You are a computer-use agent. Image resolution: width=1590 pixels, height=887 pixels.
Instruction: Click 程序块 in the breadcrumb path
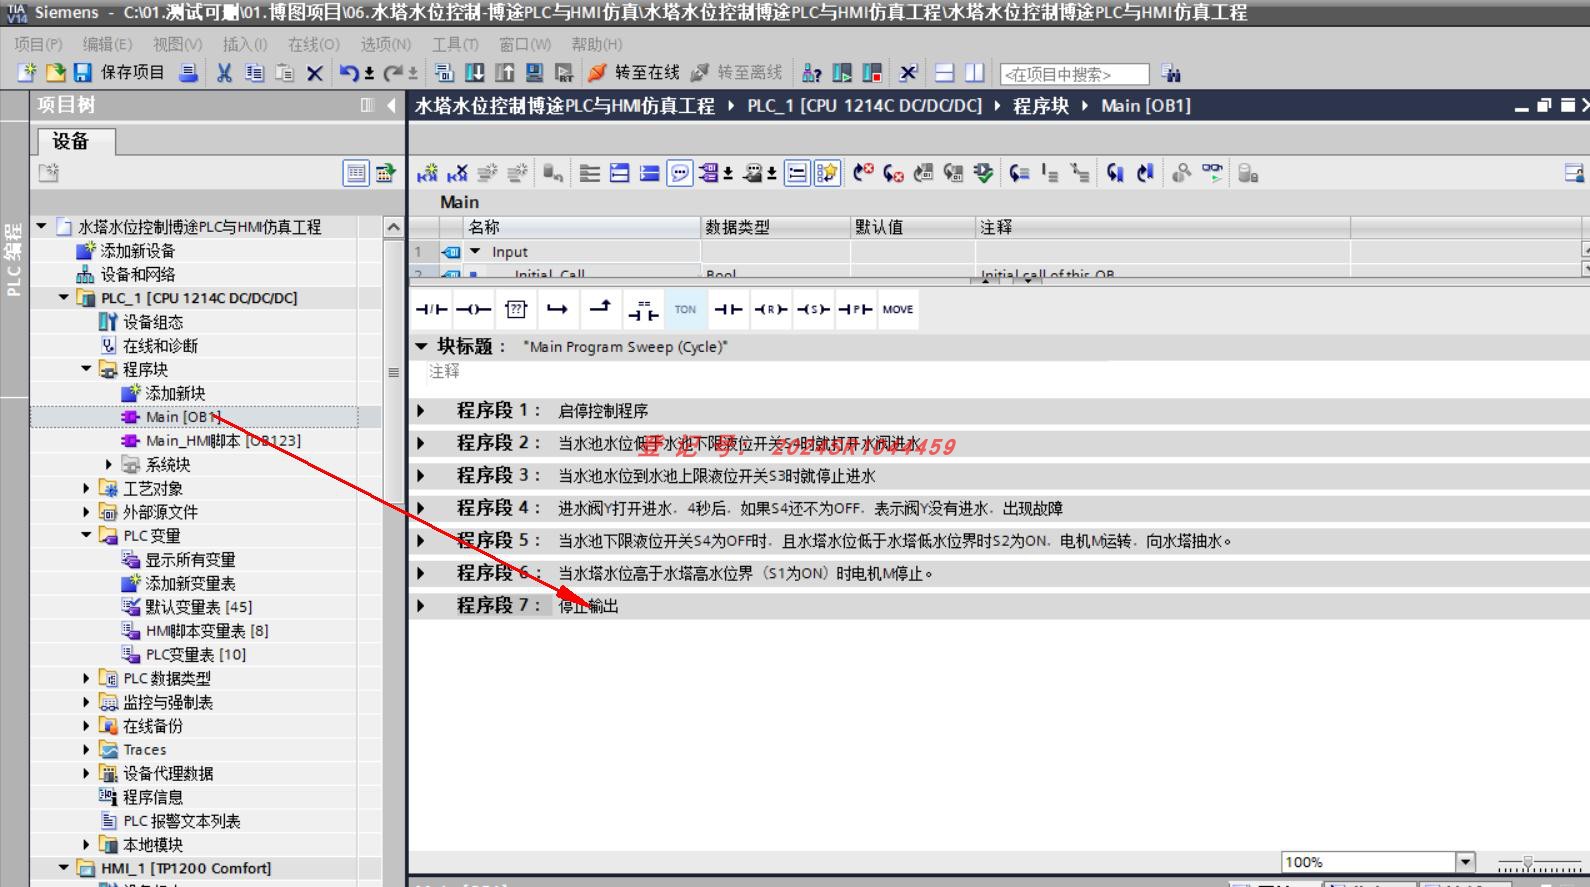1041,105
